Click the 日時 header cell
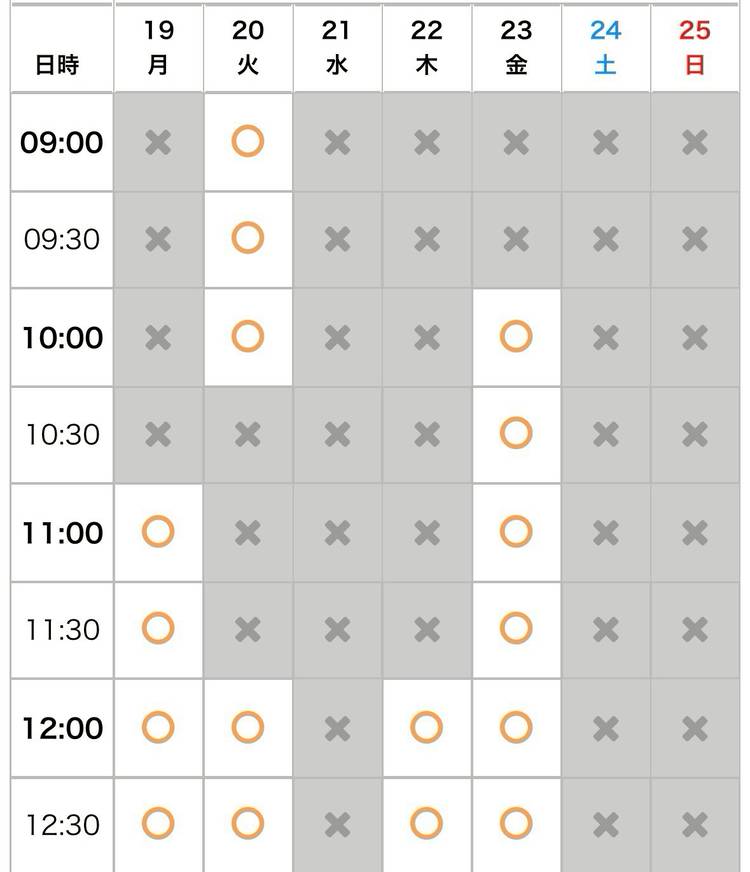This screenshot has height=872, width=750. pos(57,65)
